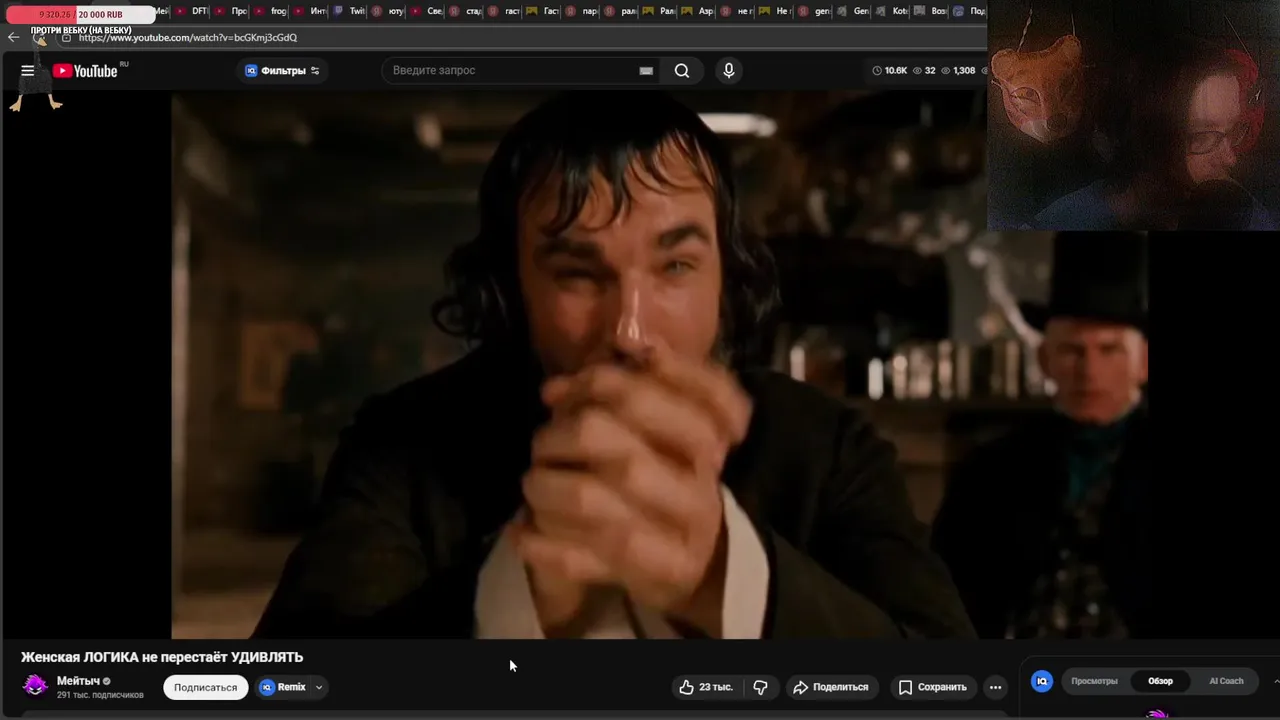Image resolution: width=1280 pixels, height=720 pixels.
Task: Switch to the Kot browser tab
Action: (893, 11)
